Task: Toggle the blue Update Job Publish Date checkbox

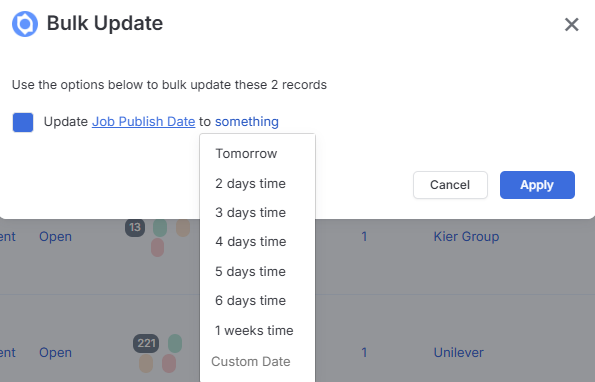Action: point(23,122)
